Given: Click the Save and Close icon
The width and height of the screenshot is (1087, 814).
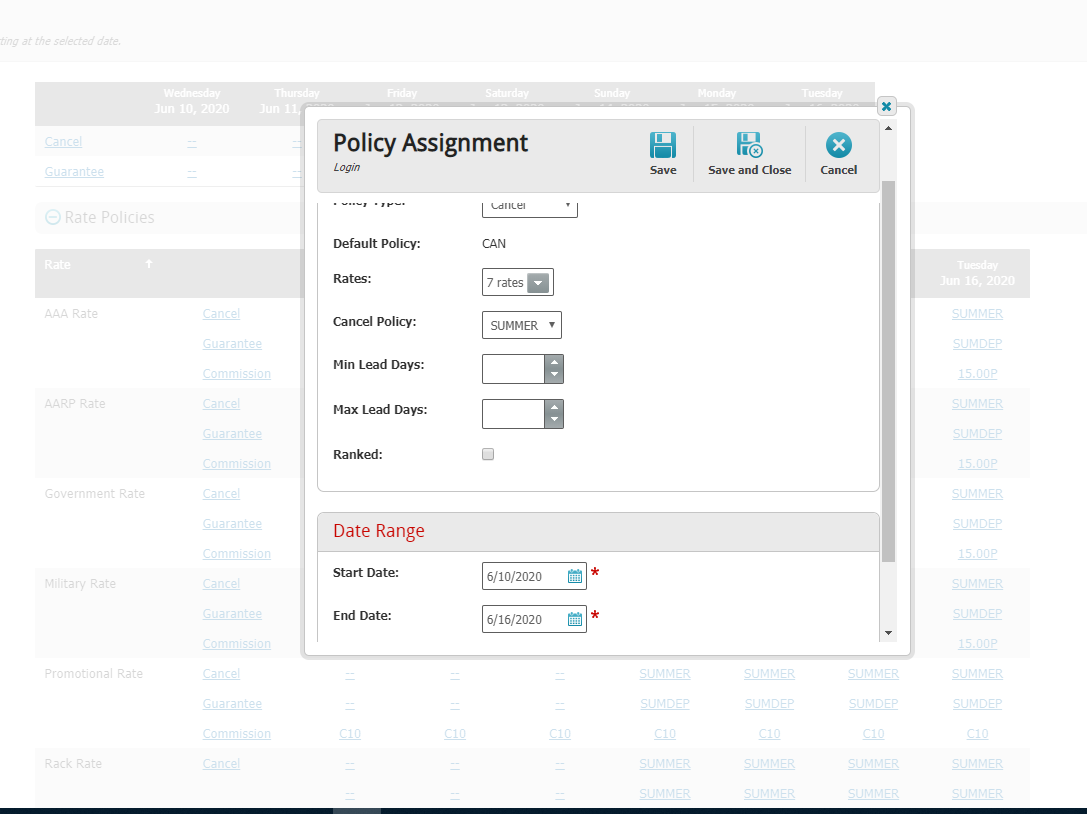Looking at the screenshot, I should click(749, 145).
